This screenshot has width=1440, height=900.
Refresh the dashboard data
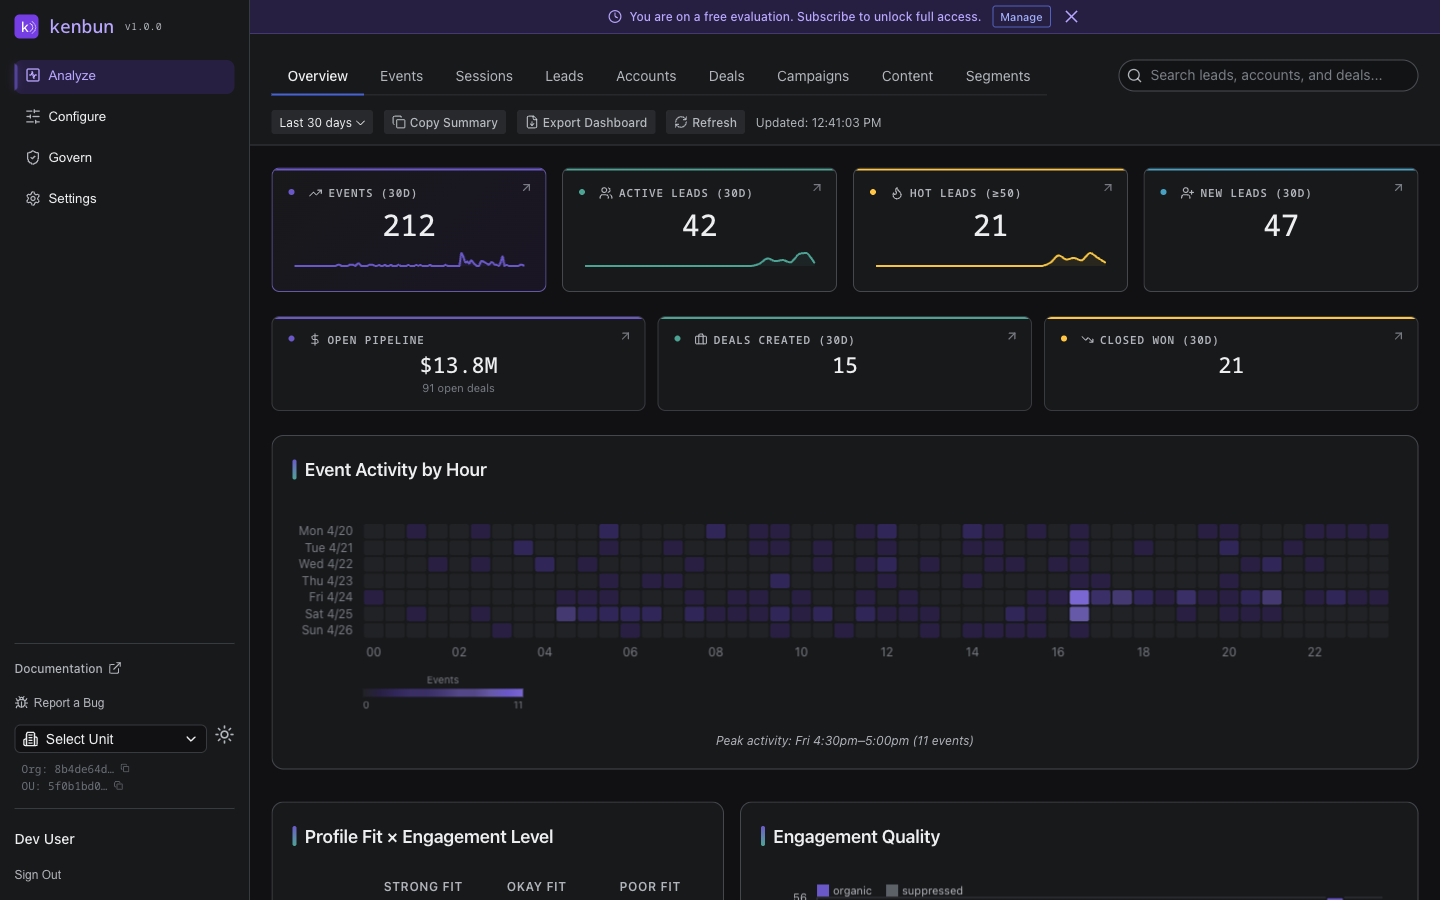tap(706, 122)
